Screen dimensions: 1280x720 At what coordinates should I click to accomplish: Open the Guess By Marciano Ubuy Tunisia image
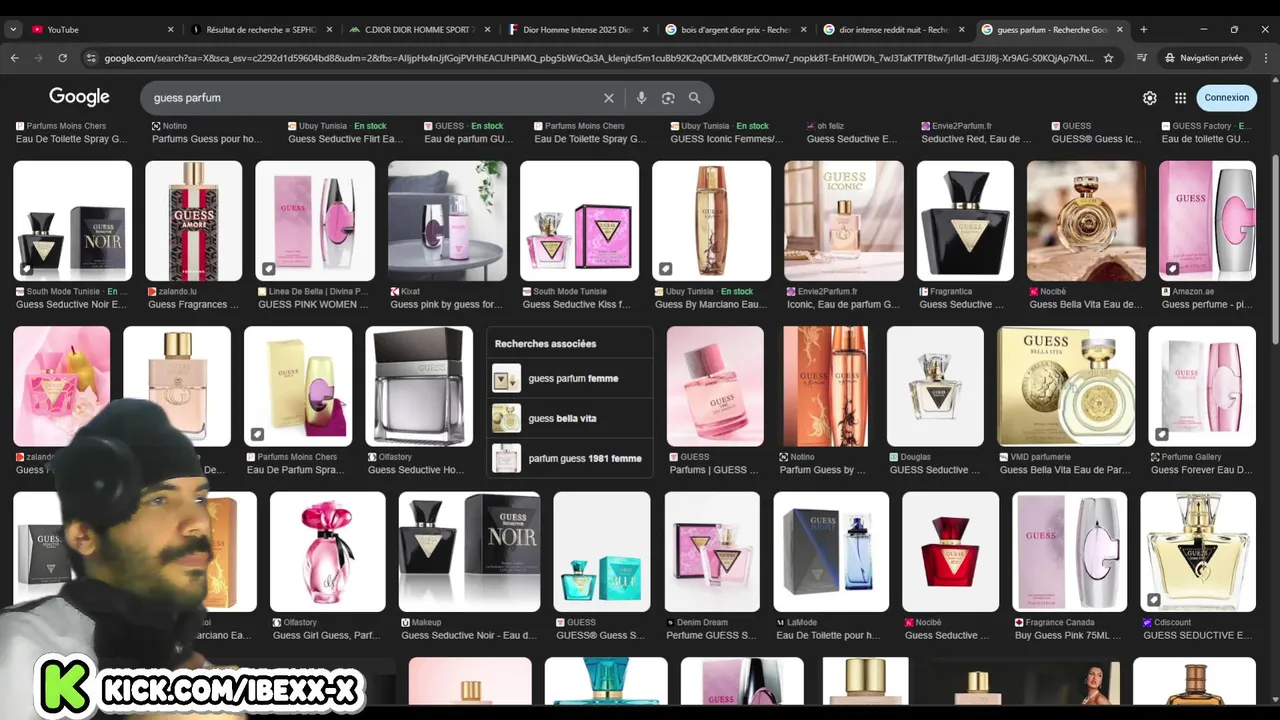pyautogui.click(x=711, y=221)
